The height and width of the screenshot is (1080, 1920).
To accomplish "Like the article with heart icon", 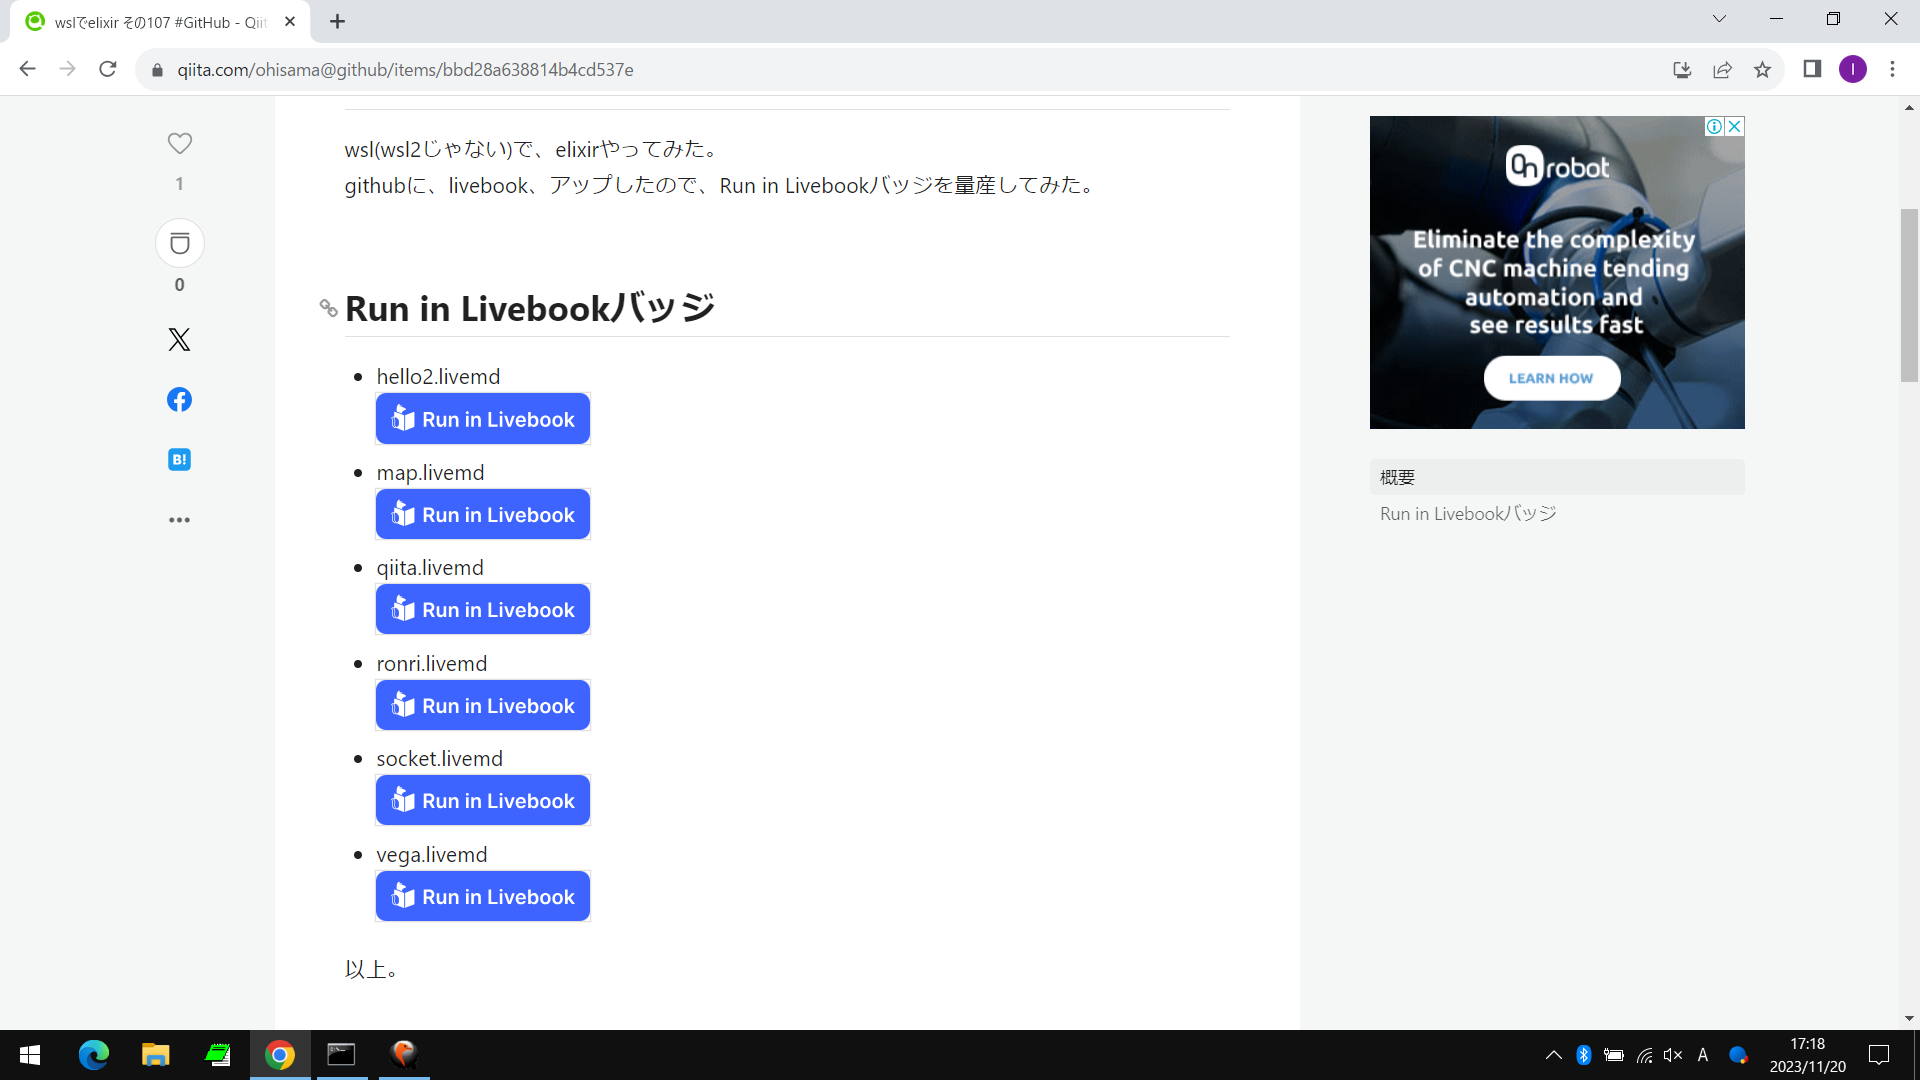I will [180, 144].
